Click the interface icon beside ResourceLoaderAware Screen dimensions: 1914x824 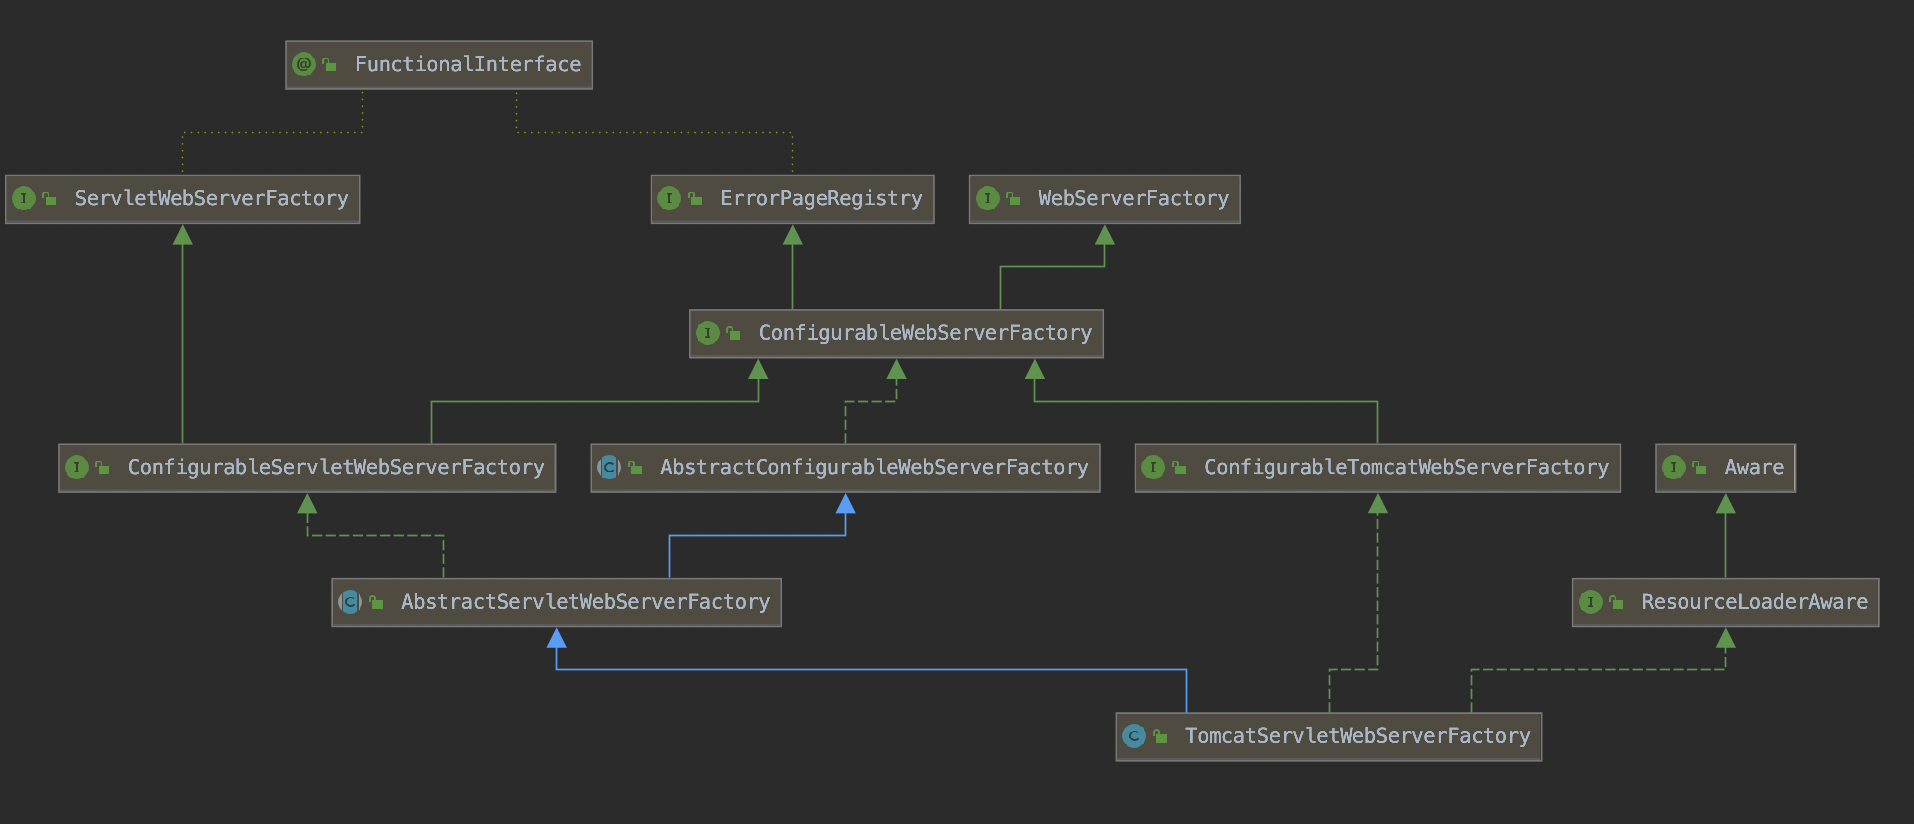pos(1590,602)
